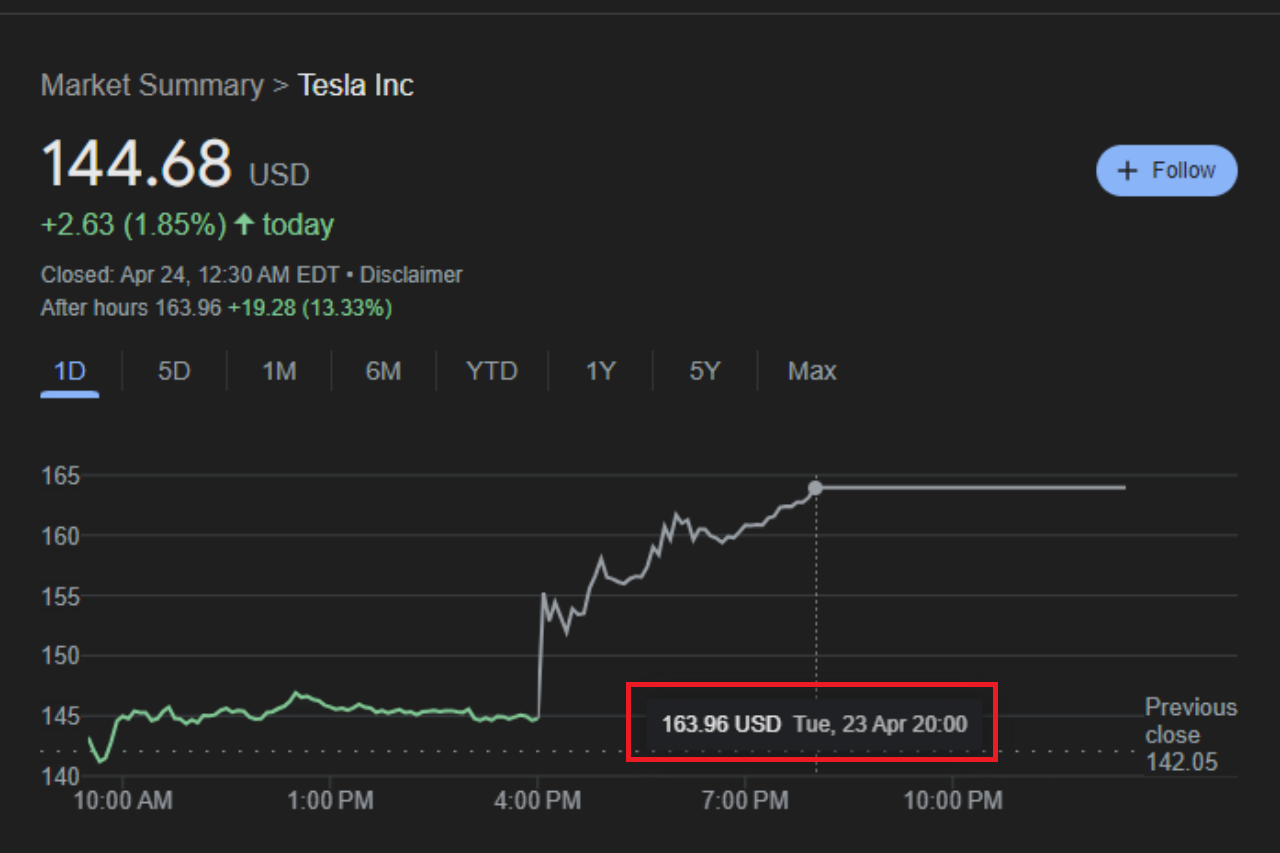Click the 4:00 PM time axis label
The width and height of the screenshot is (1280, 853).
(x=538, y=800)
